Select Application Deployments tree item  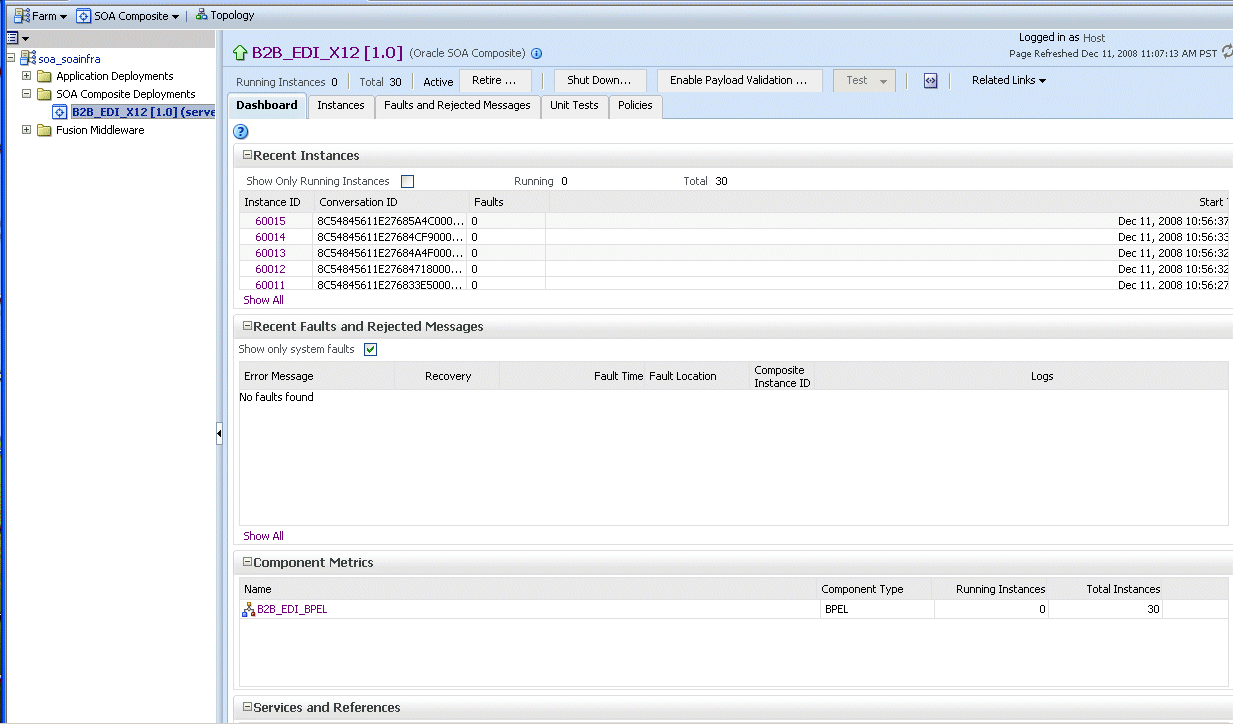114,76
